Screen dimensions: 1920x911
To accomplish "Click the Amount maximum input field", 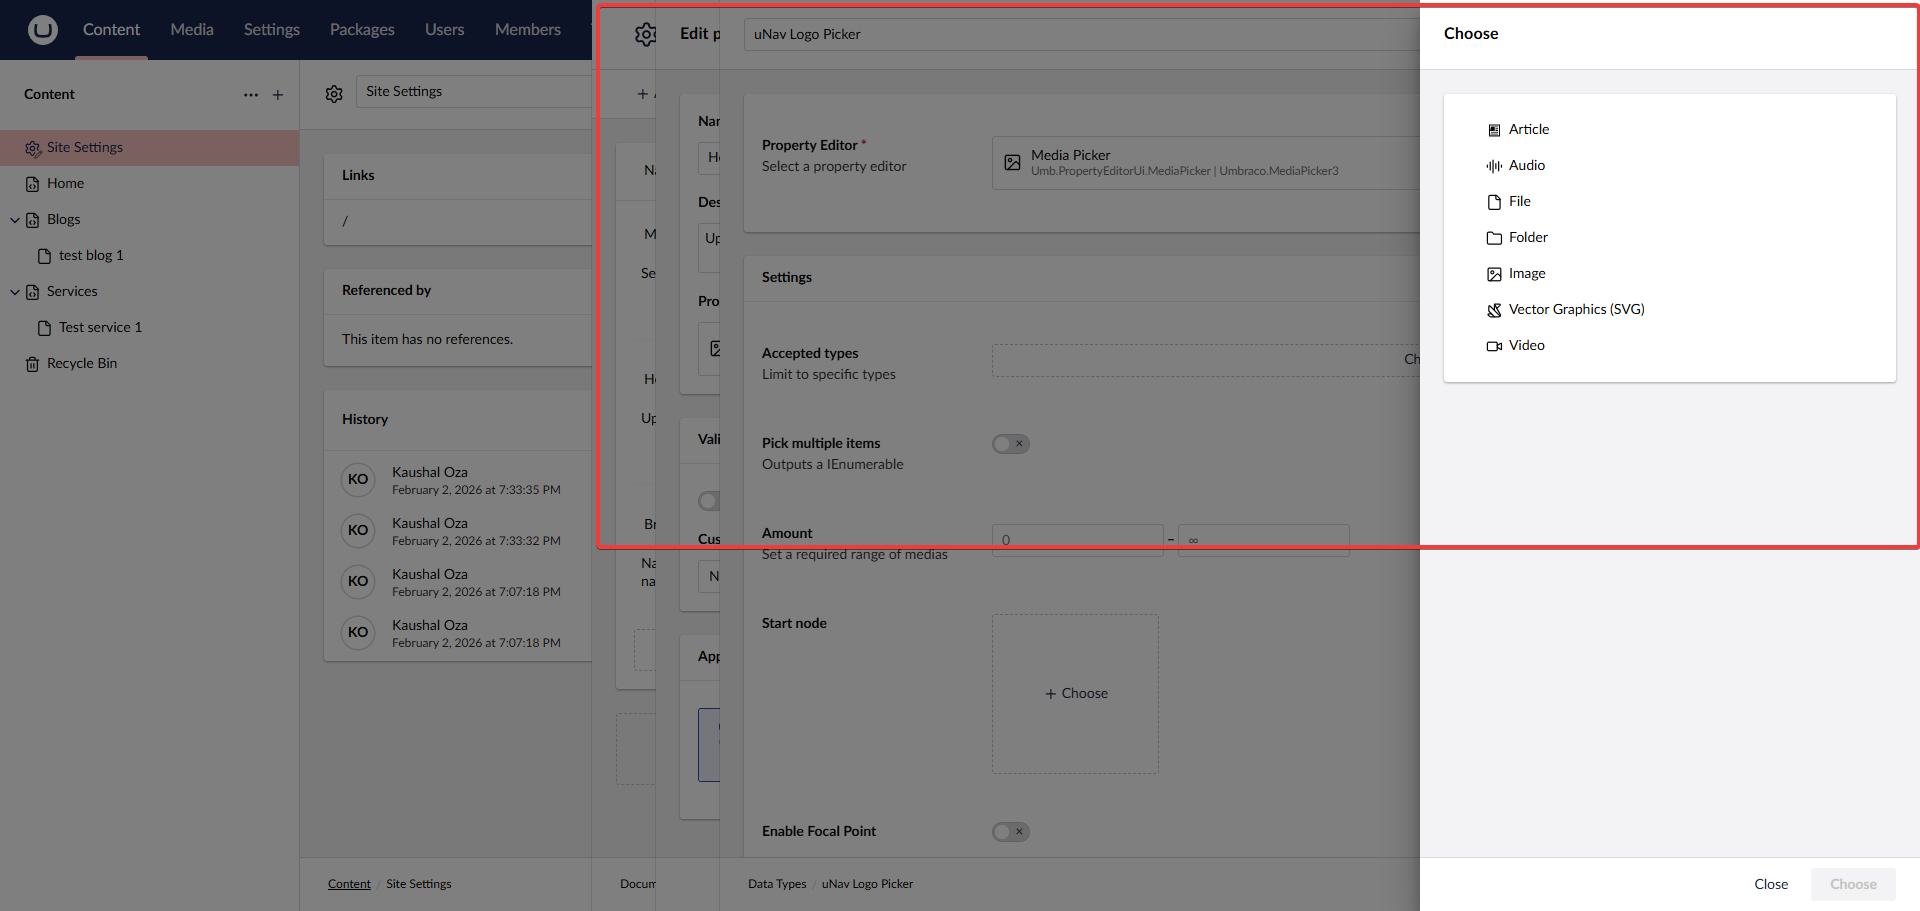I will tap(1264, 540).
